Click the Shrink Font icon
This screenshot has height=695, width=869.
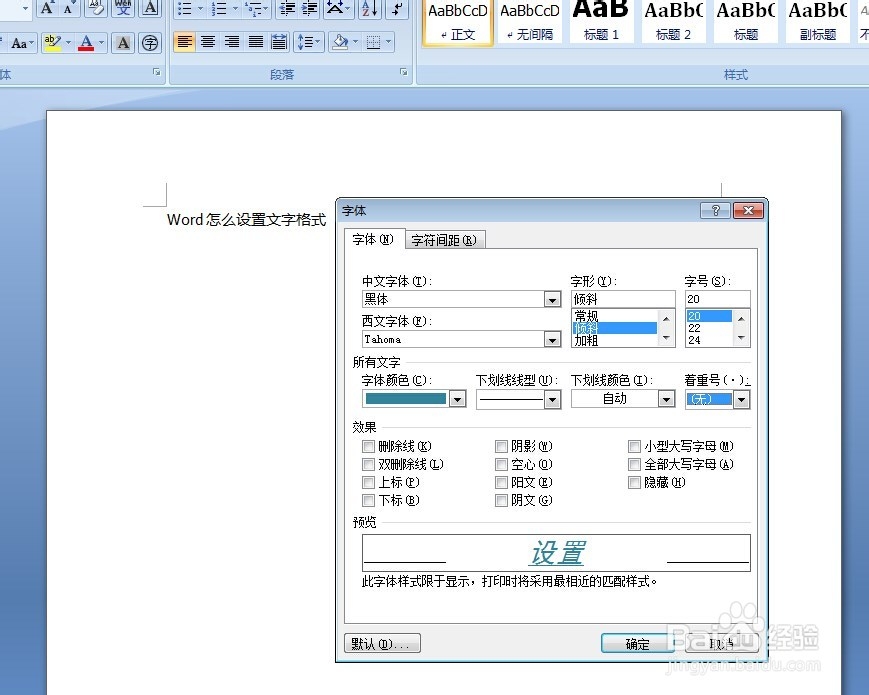(x=69, y=8)
